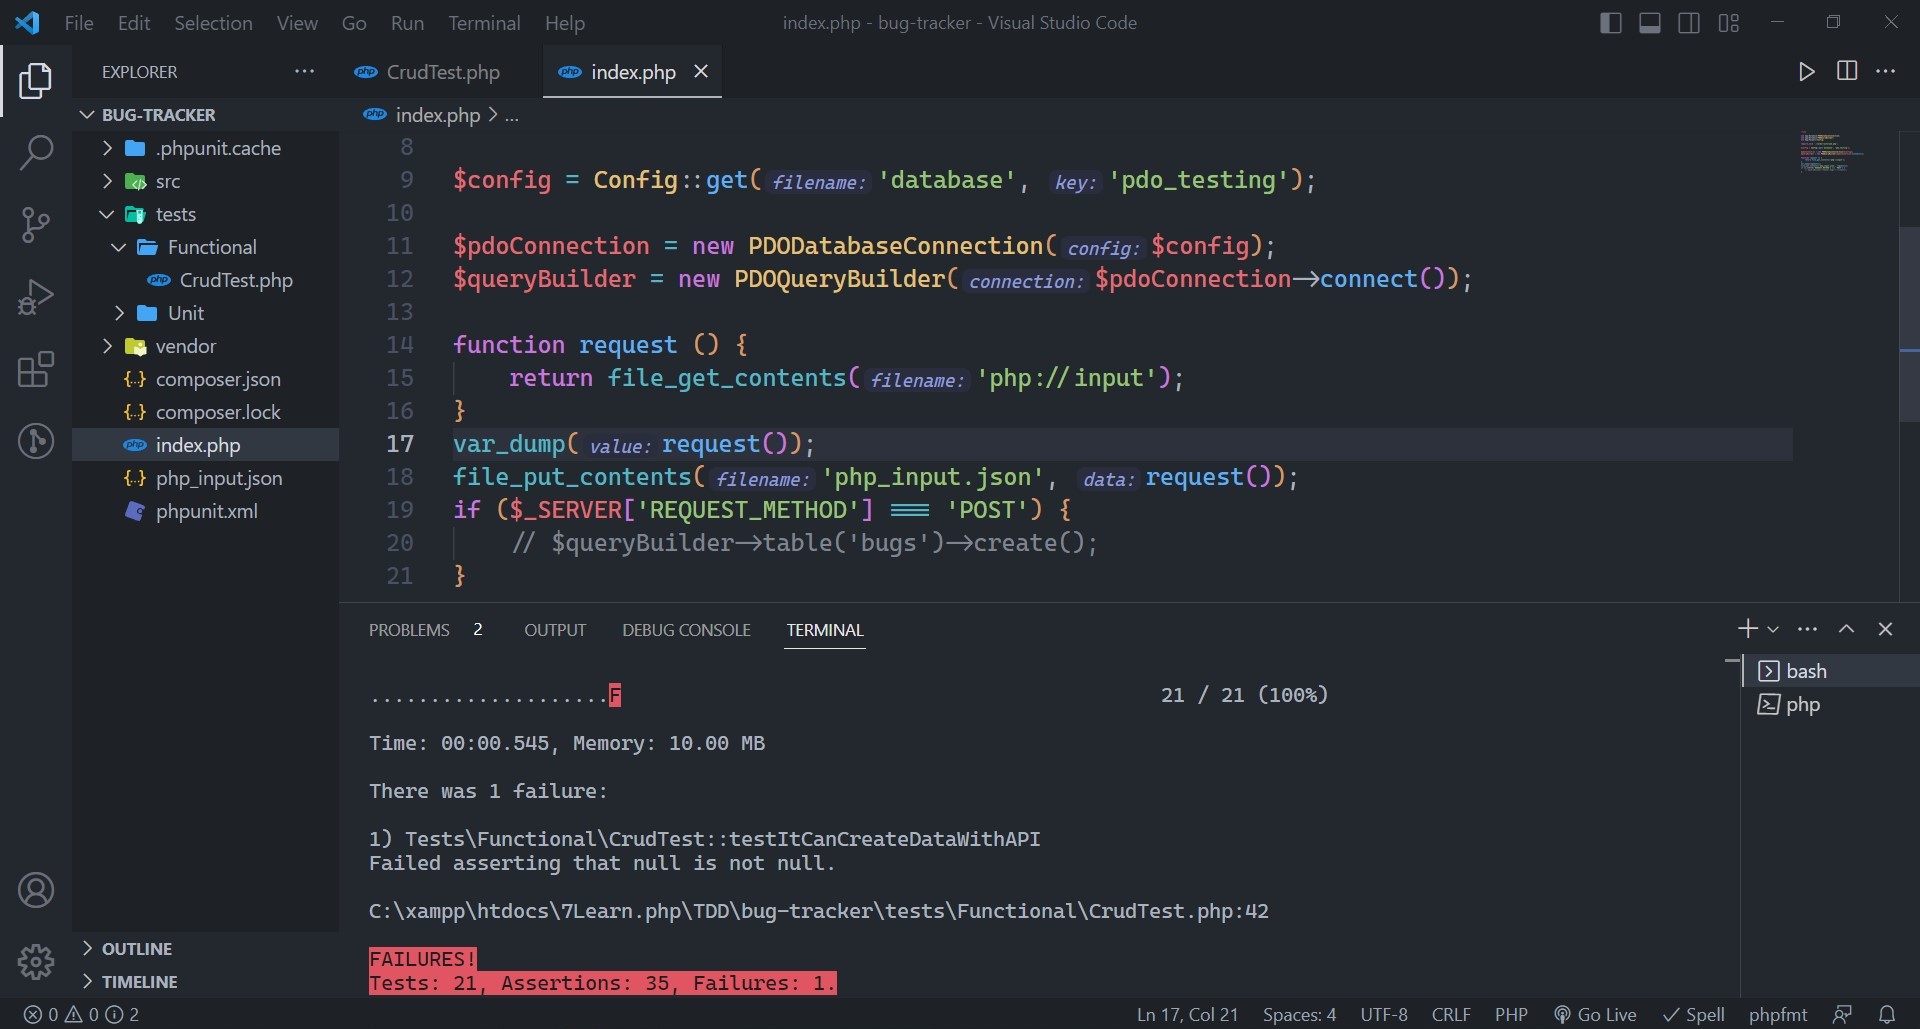The image size is (1920, 1029).
Task: Switch to the OUTPUT panel tab
Action: 555,630
